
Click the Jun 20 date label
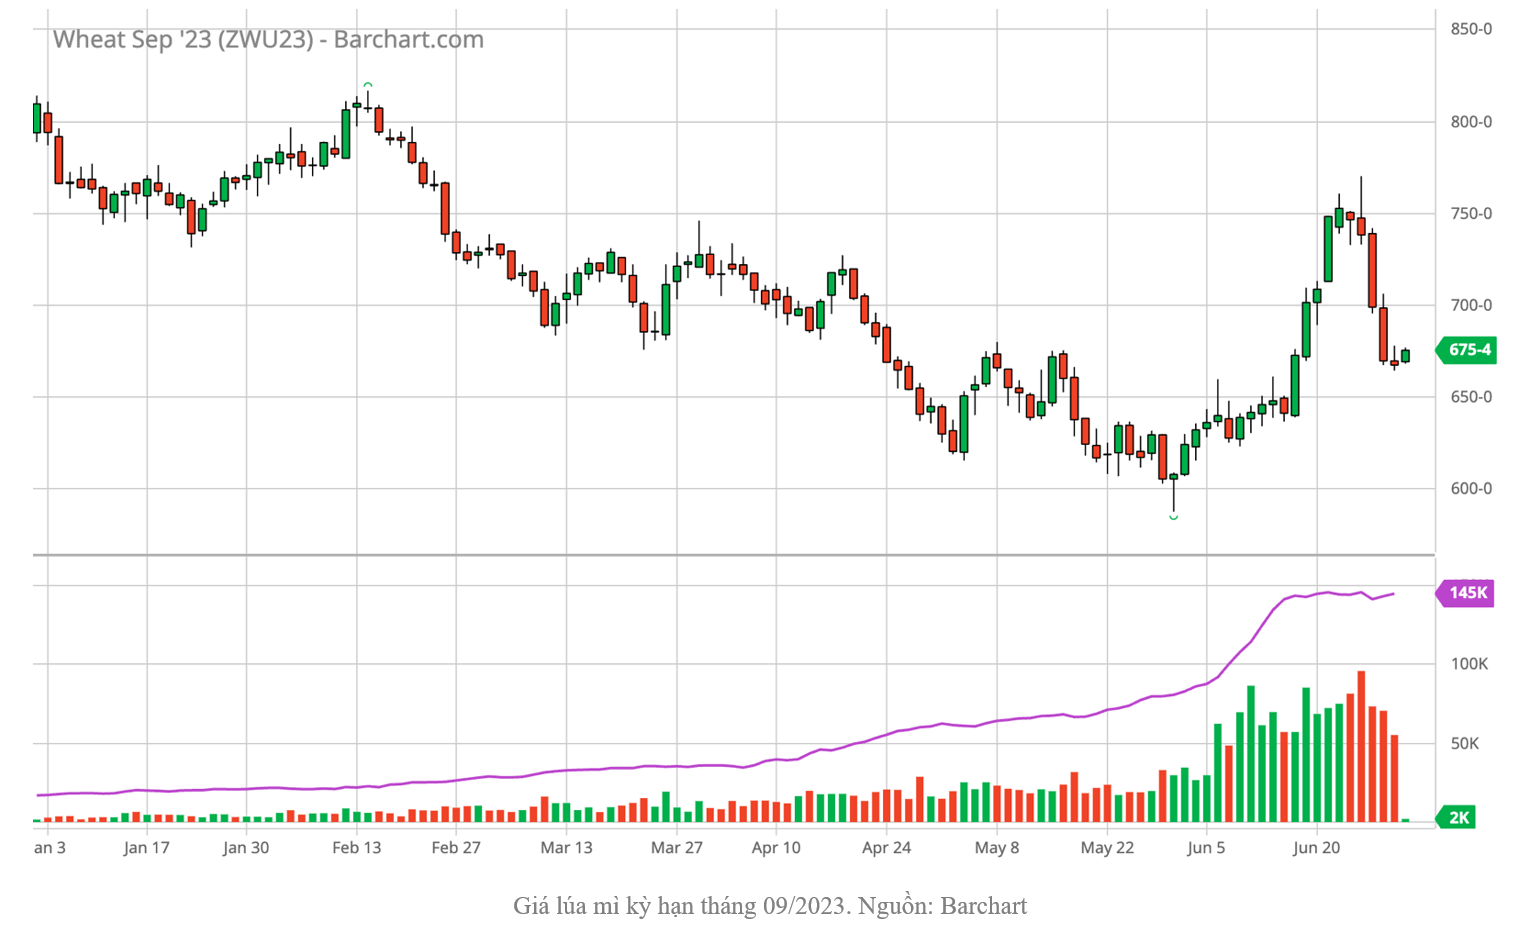(x=1316, y=848)
